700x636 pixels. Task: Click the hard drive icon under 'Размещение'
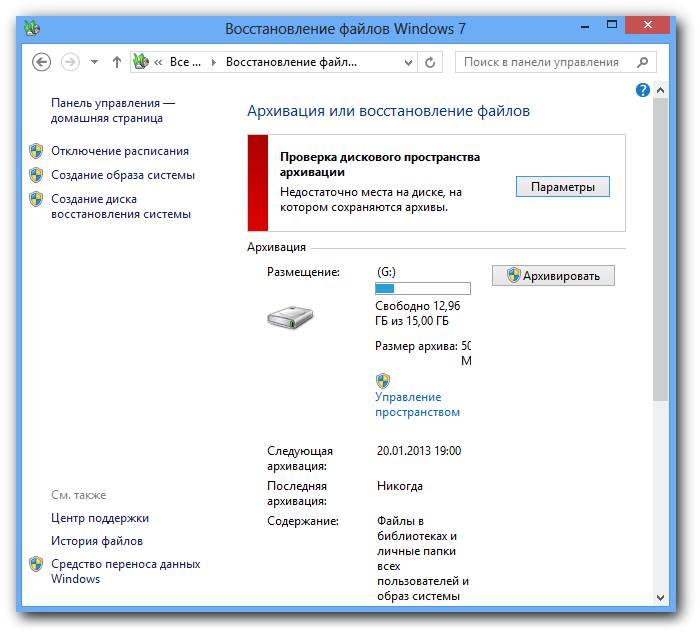(x=290, y=317)
